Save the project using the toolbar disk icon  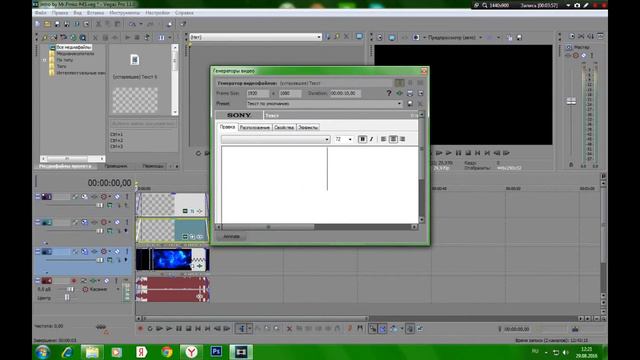57,24
